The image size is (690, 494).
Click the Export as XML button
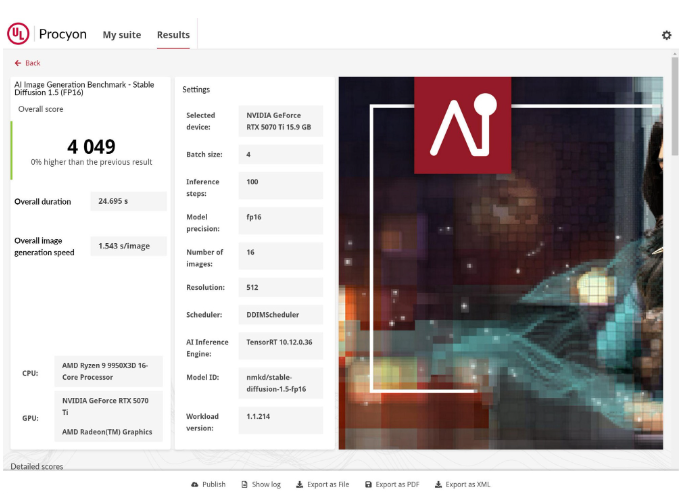click(x=462, y=484)
